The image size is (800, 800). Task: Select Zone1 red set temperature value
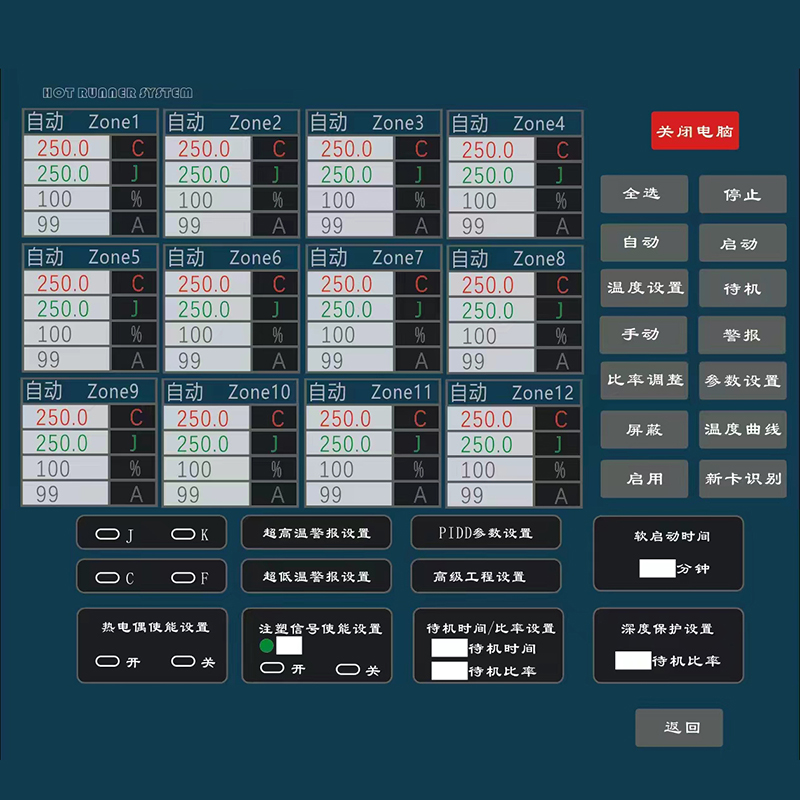point(65,149)
